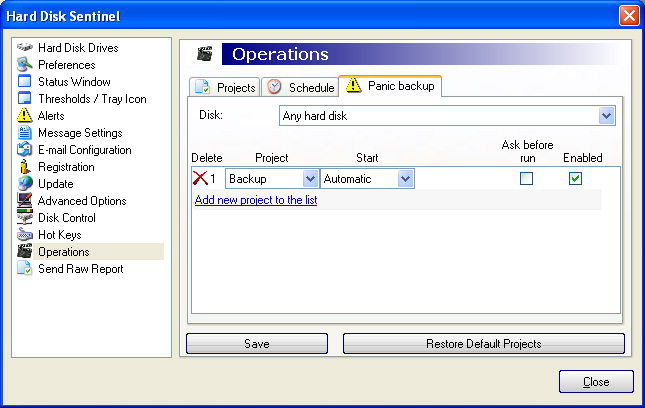645x408 pixels.
Task: Enable the Ask before run checkbox
Action: tap(526, 178)
